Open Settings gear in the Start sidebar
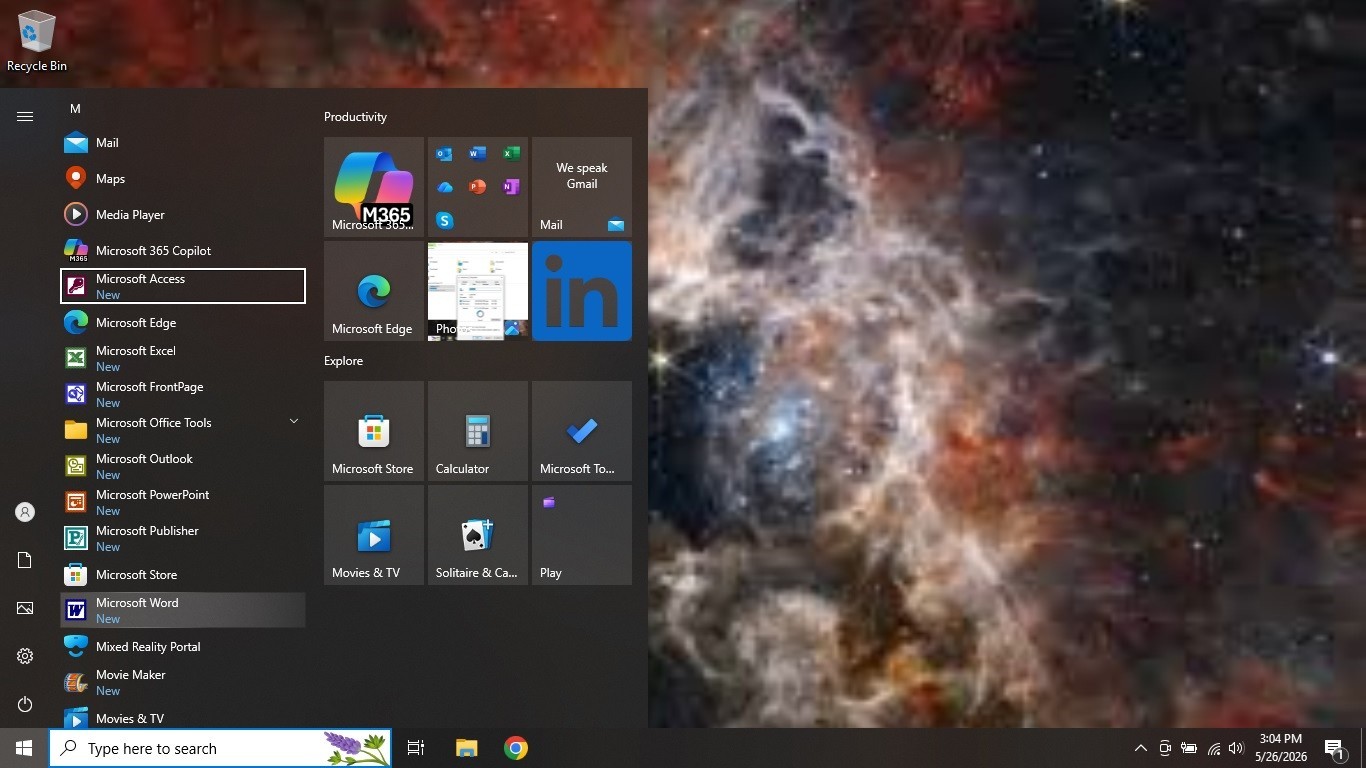This screenshot has height=768, width=1366. pos(25,656)
